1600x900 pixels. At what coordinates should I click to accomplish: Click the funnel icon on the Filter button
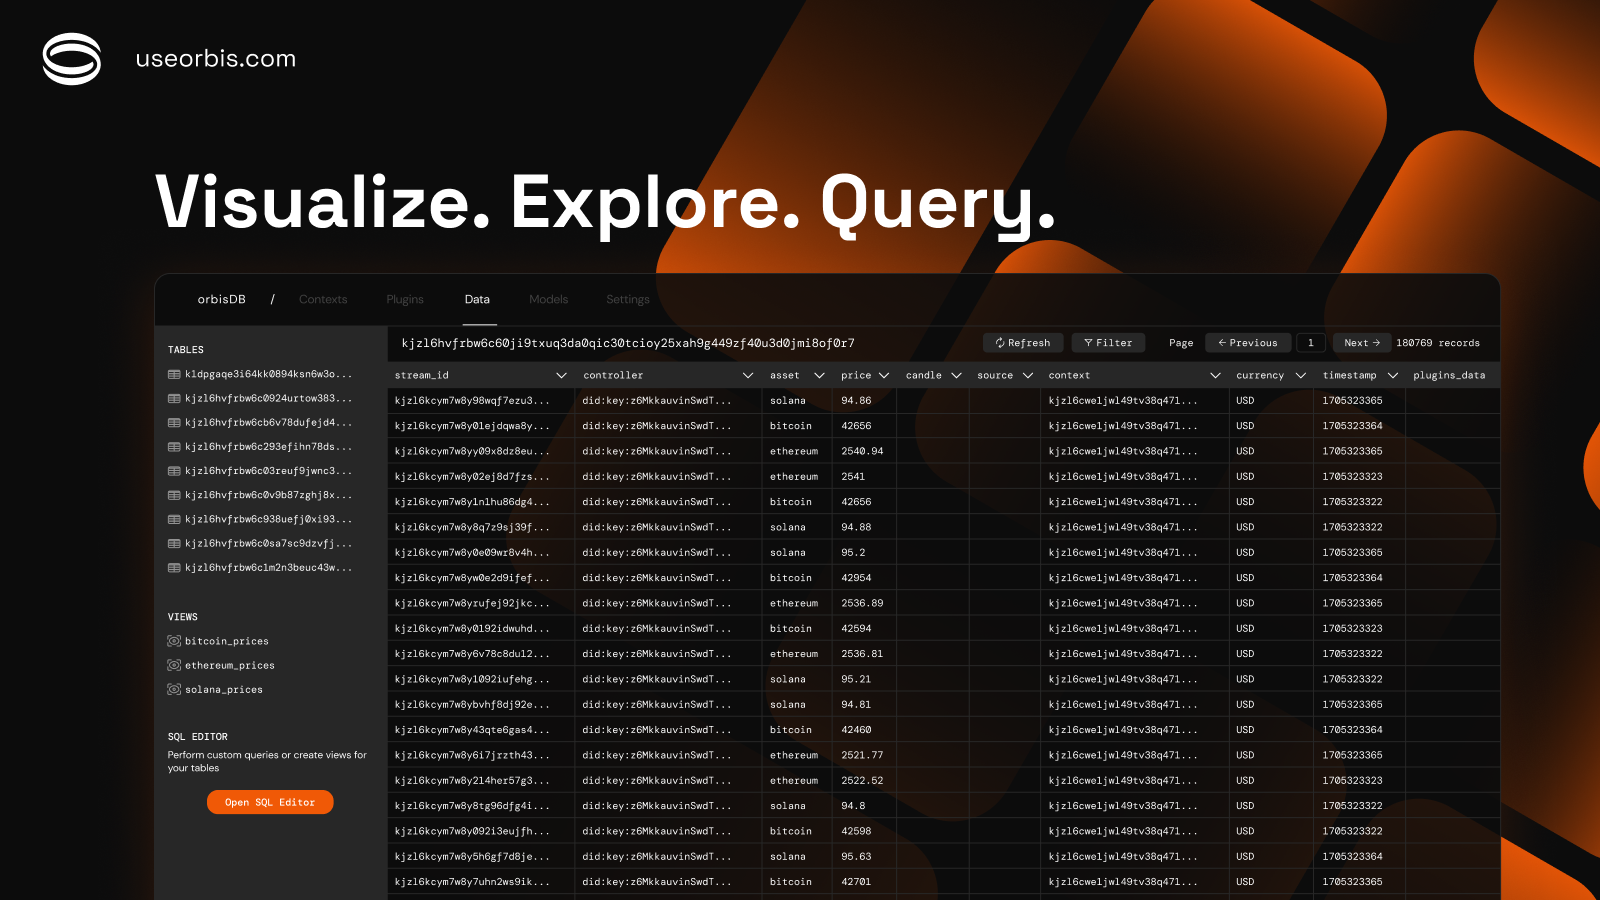point(1088,342)
